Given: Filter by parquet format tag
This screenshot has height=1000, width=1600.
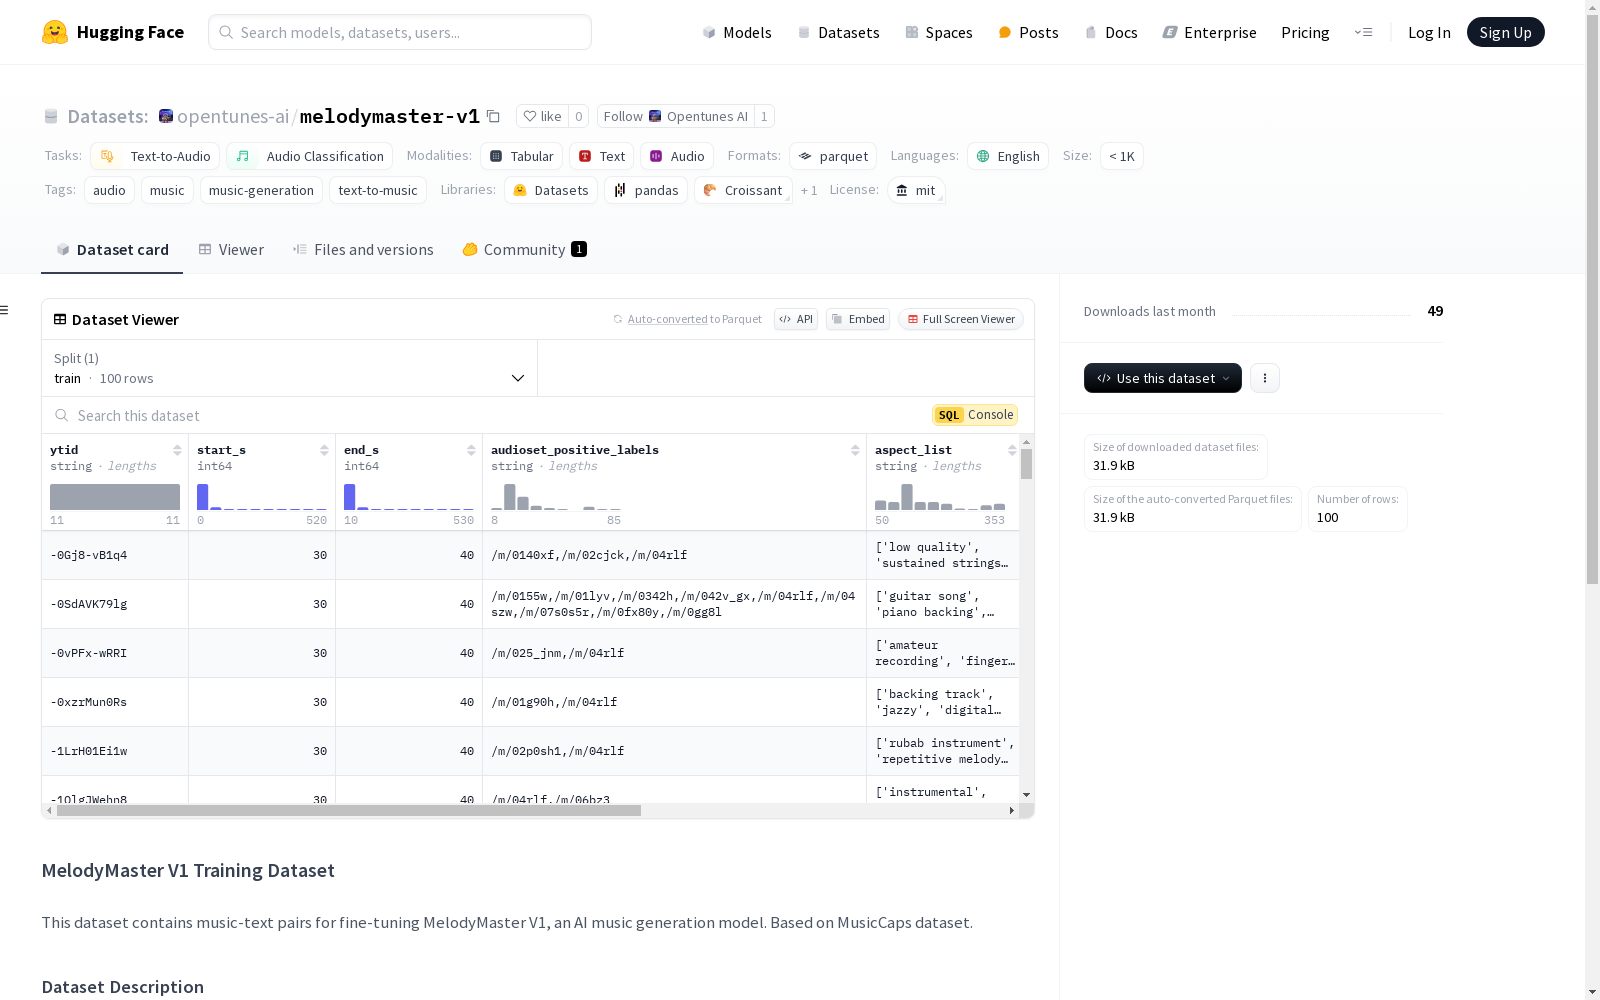Looking at the screenshot, I should (833, 156).
